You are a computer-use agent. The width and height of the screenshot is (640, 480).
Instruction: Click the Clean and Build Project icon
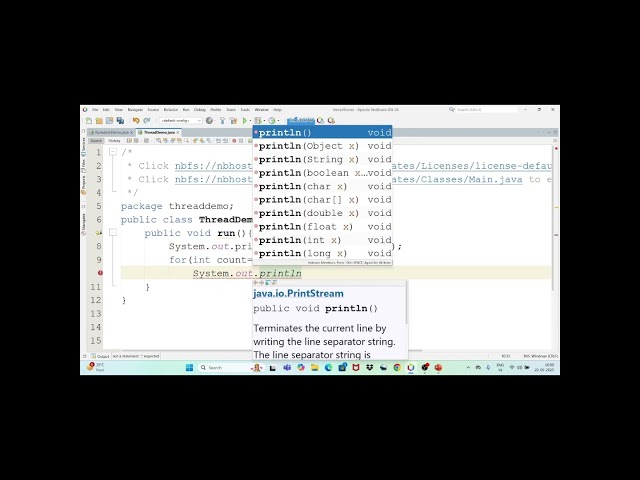pyautogui.click(x=233, y=121)
